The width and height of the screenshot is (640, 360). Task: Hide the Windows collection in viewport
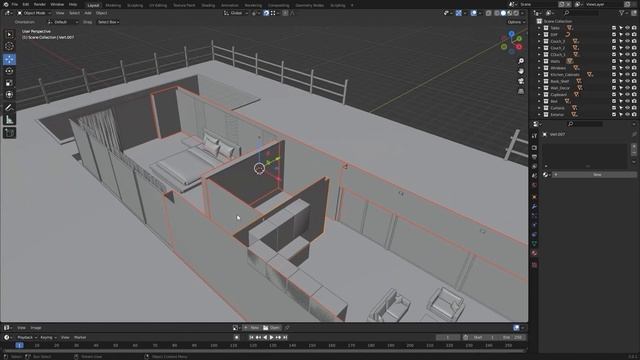[627, 68]
